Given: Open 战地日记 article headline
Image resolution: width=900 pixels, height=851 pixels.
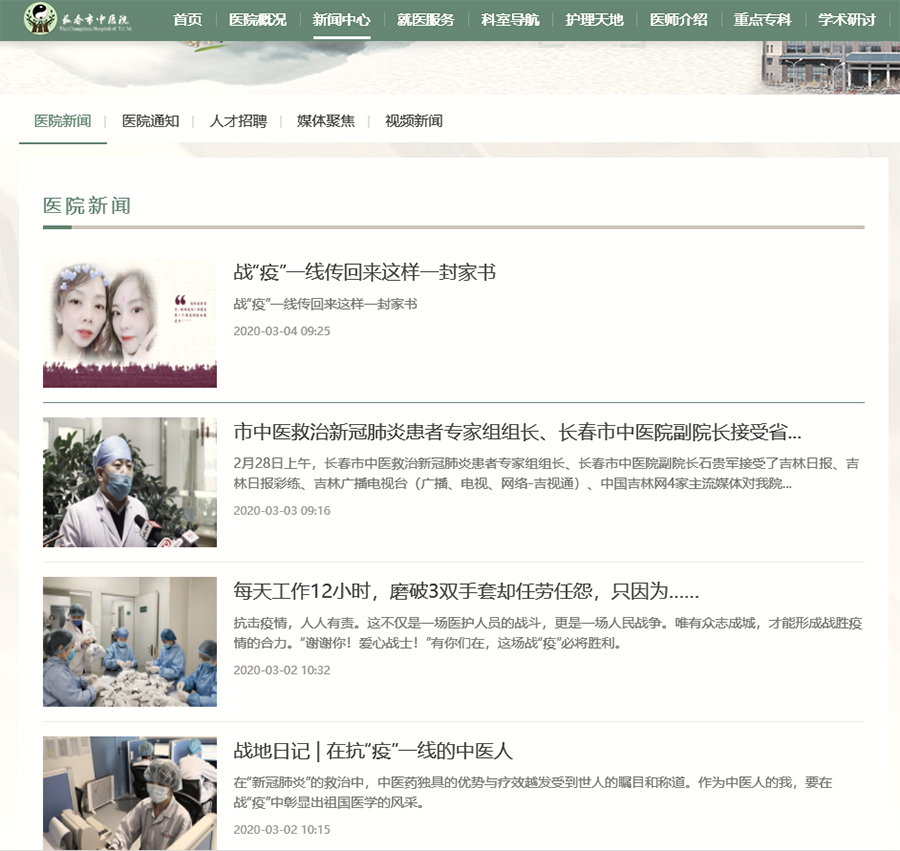Looking at the screenshot, I should tap(373, 750).
